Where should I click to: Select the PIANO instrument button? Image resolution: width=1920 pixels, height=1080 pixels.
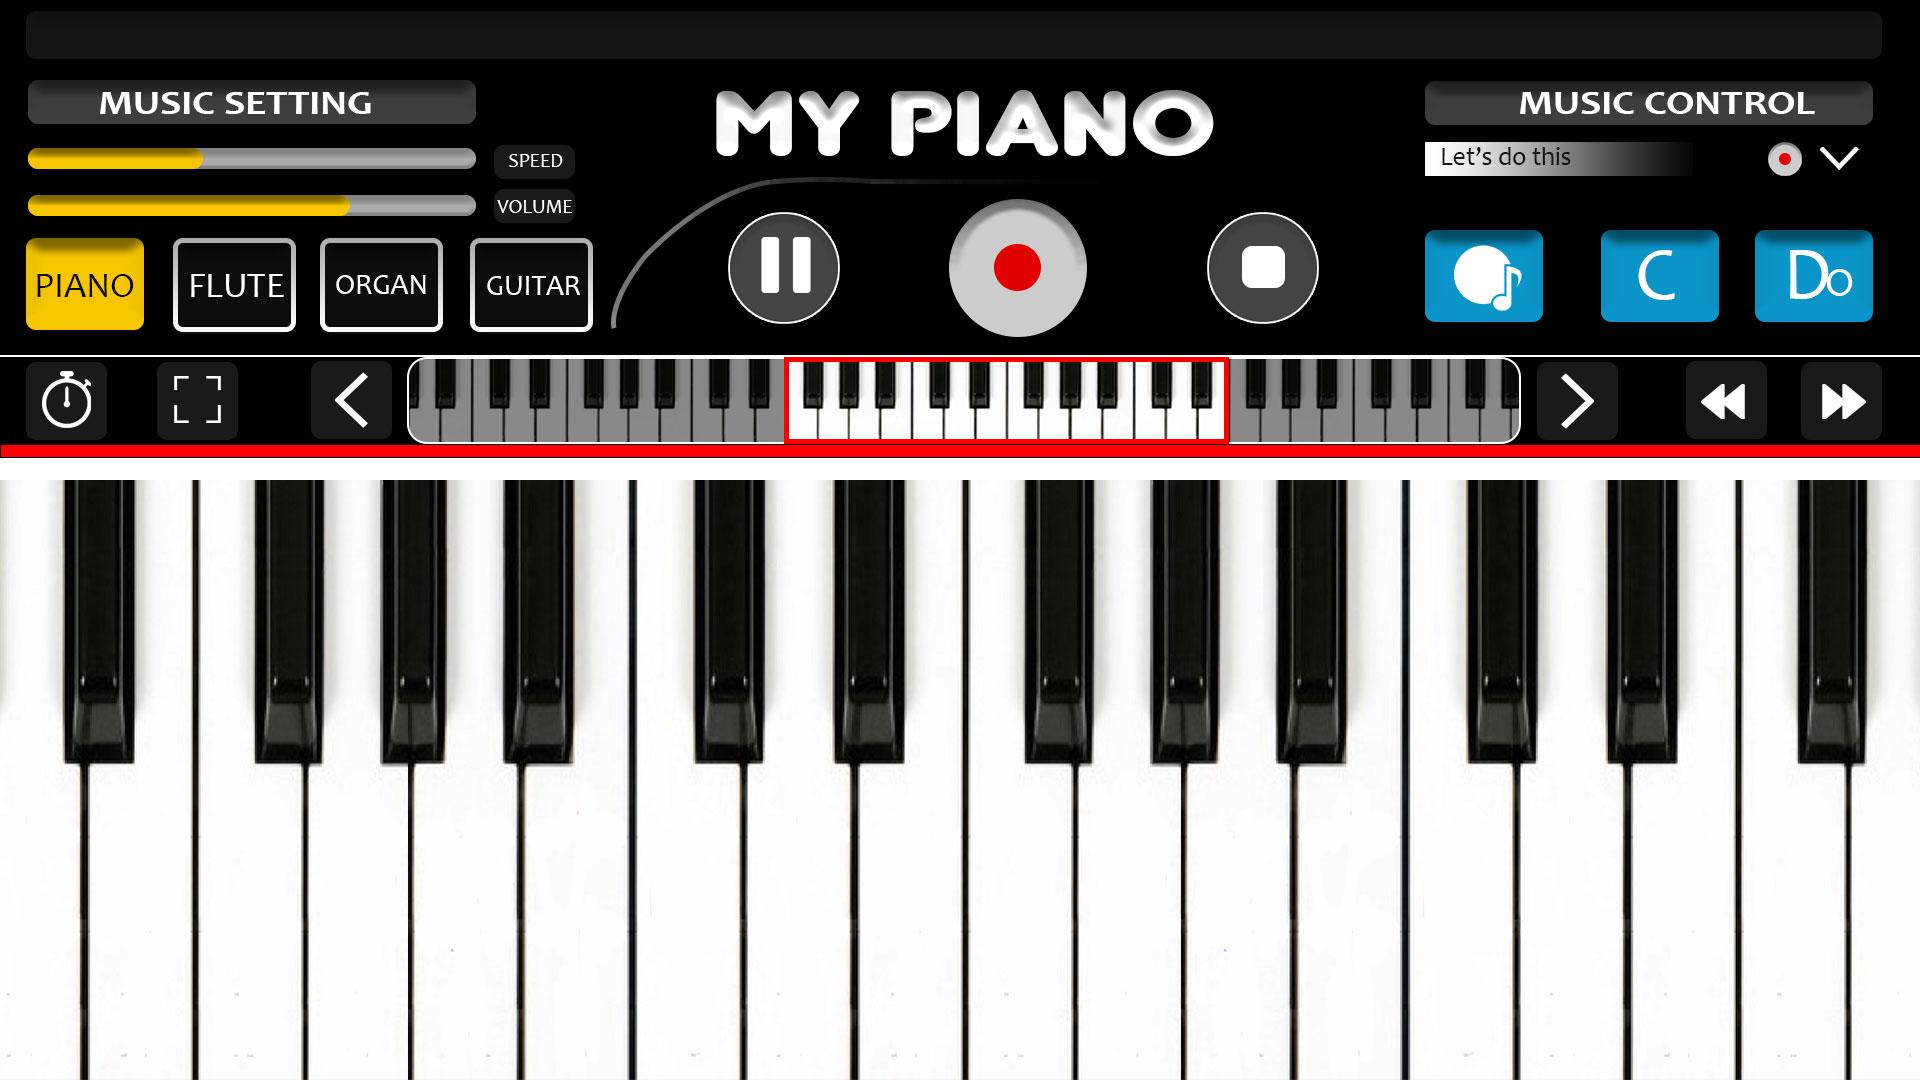[x=86, y=284]
